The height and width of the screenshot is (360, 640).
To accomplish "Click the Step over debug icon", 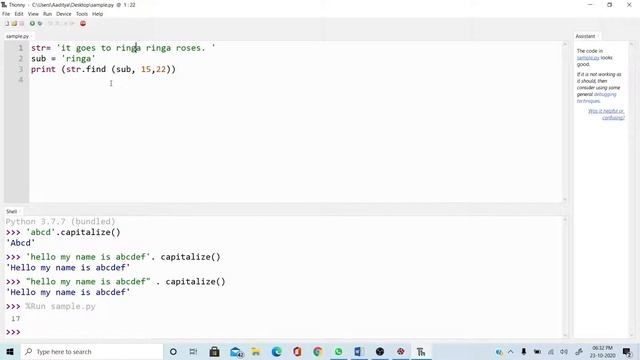I will coord(51,23).
